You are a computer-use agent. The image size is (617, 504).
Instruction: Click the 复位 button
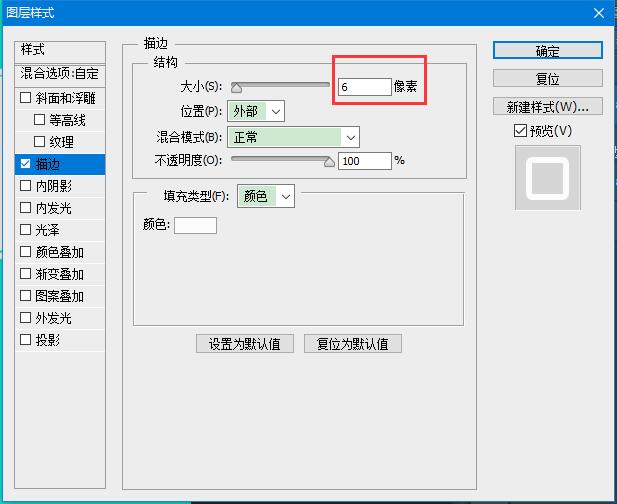[548, 79]
